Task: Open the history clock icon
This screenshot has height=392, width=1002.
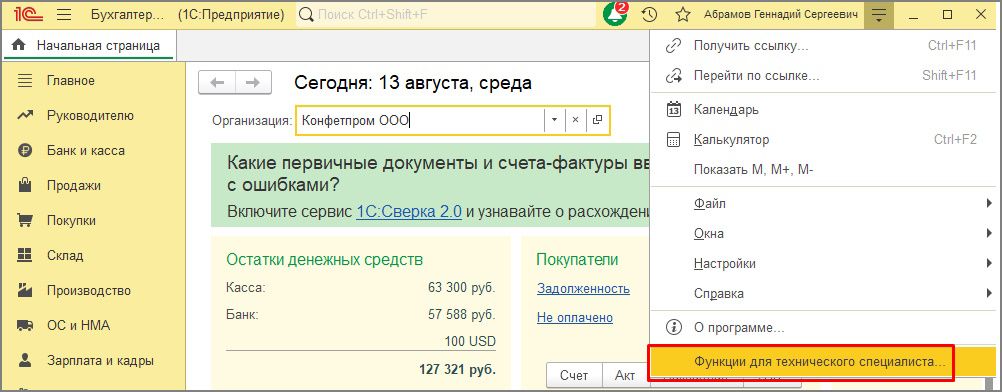Action: point(649,14)
